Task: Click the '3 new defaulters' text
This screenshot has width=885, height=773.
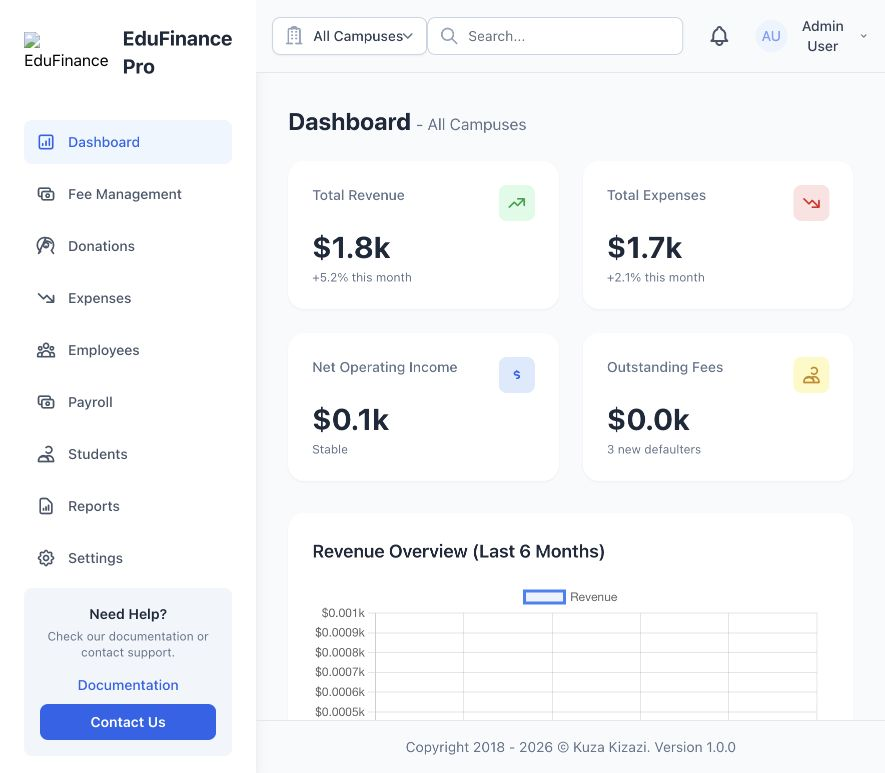Action: coord(654,450)
